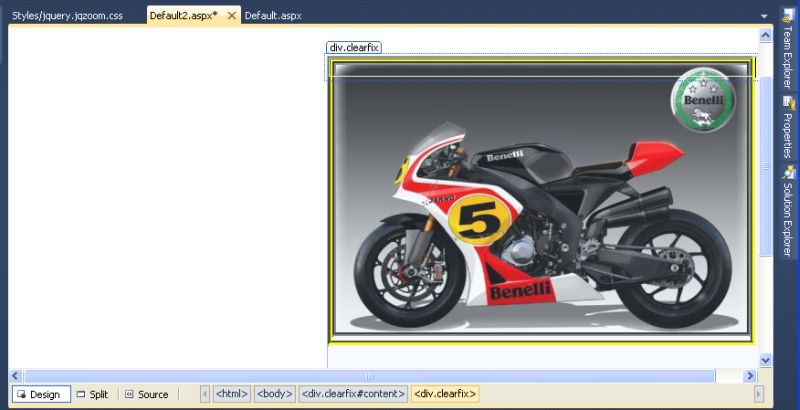Screen dimensions: 800x410
Task: Switch to the Default.aspx tab
Action: point(273,16)
